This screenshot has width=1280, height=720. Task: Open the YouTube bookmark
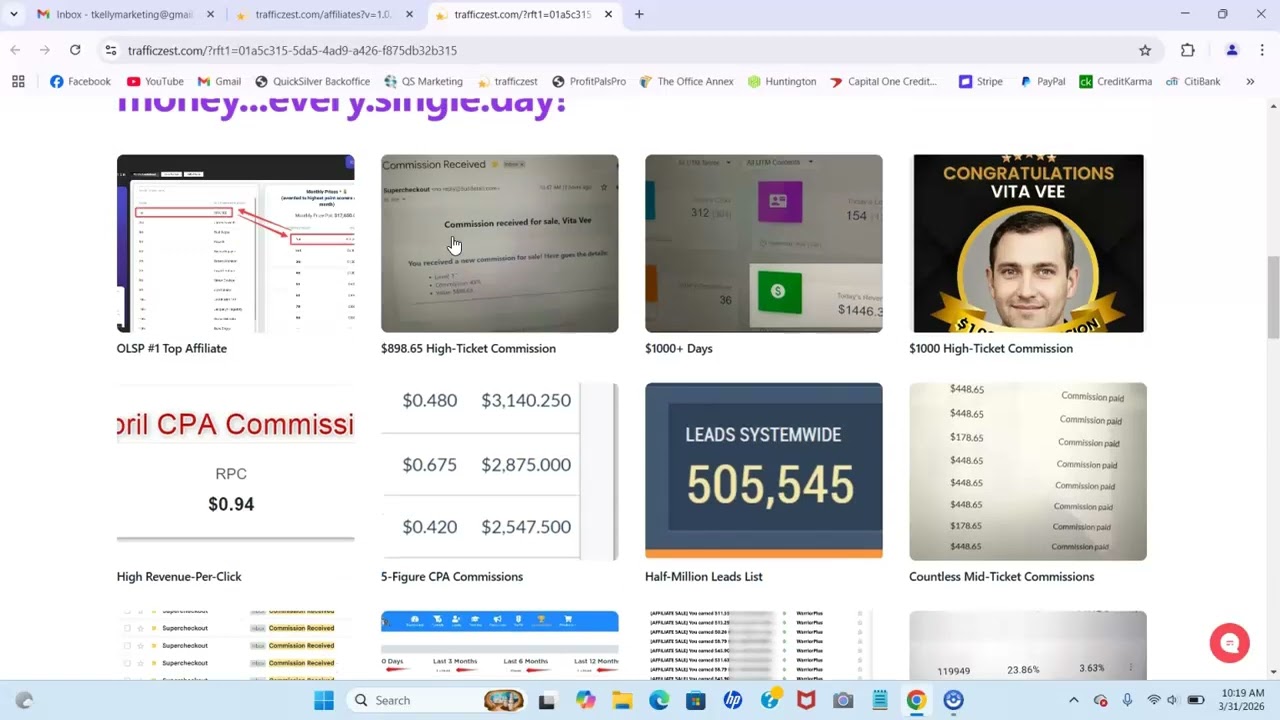click(x=155, y=81)
